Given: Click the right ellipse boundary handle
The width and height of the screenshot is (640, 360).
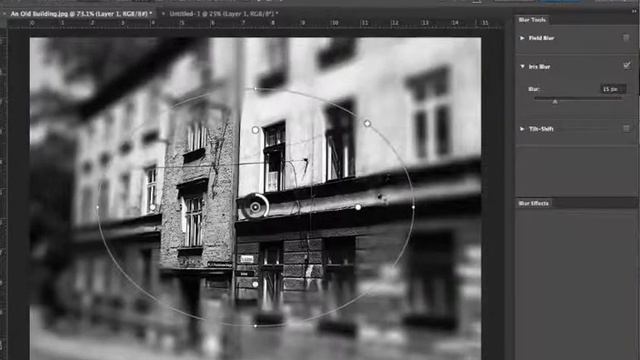Looking at the screenshot, I should [x=413, y=207].
